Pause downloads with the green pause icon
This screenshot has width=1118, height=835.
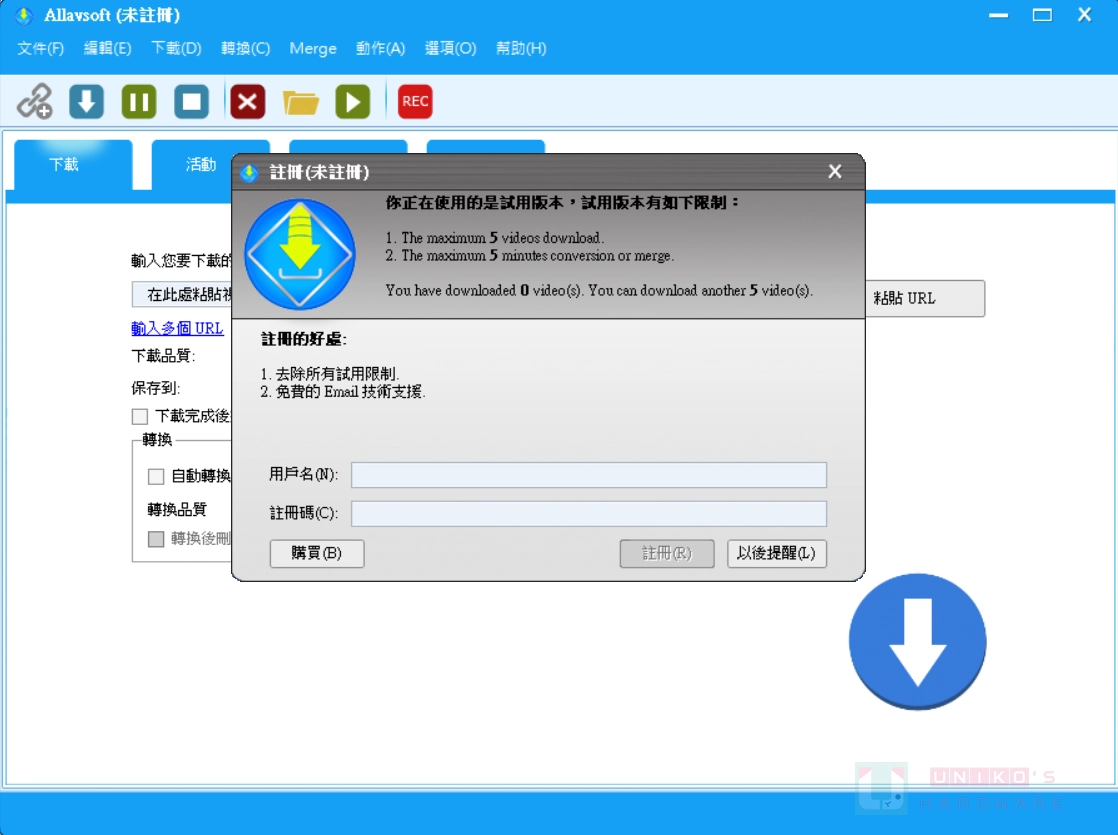point(139,101)
